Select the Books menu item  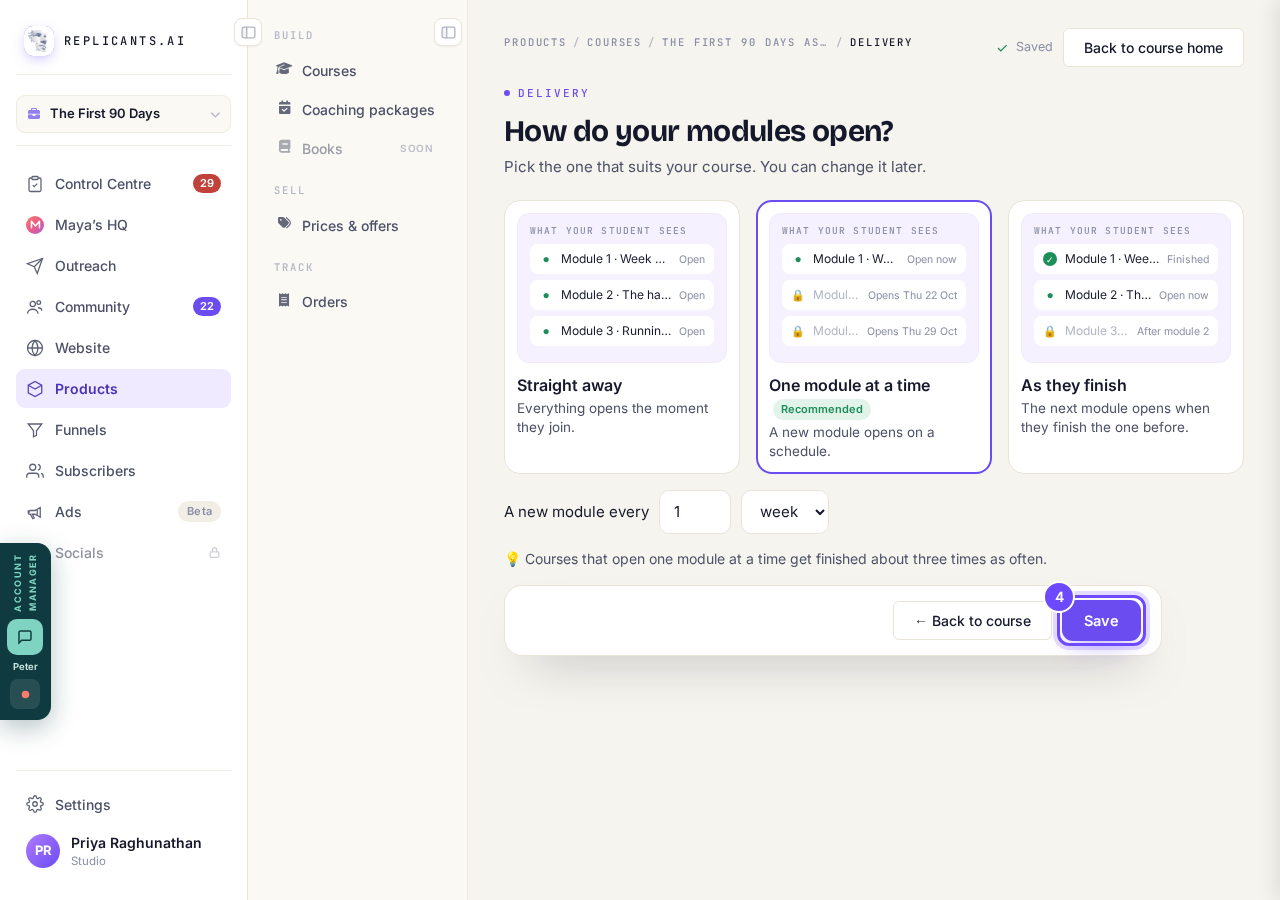tap(357, 149)
